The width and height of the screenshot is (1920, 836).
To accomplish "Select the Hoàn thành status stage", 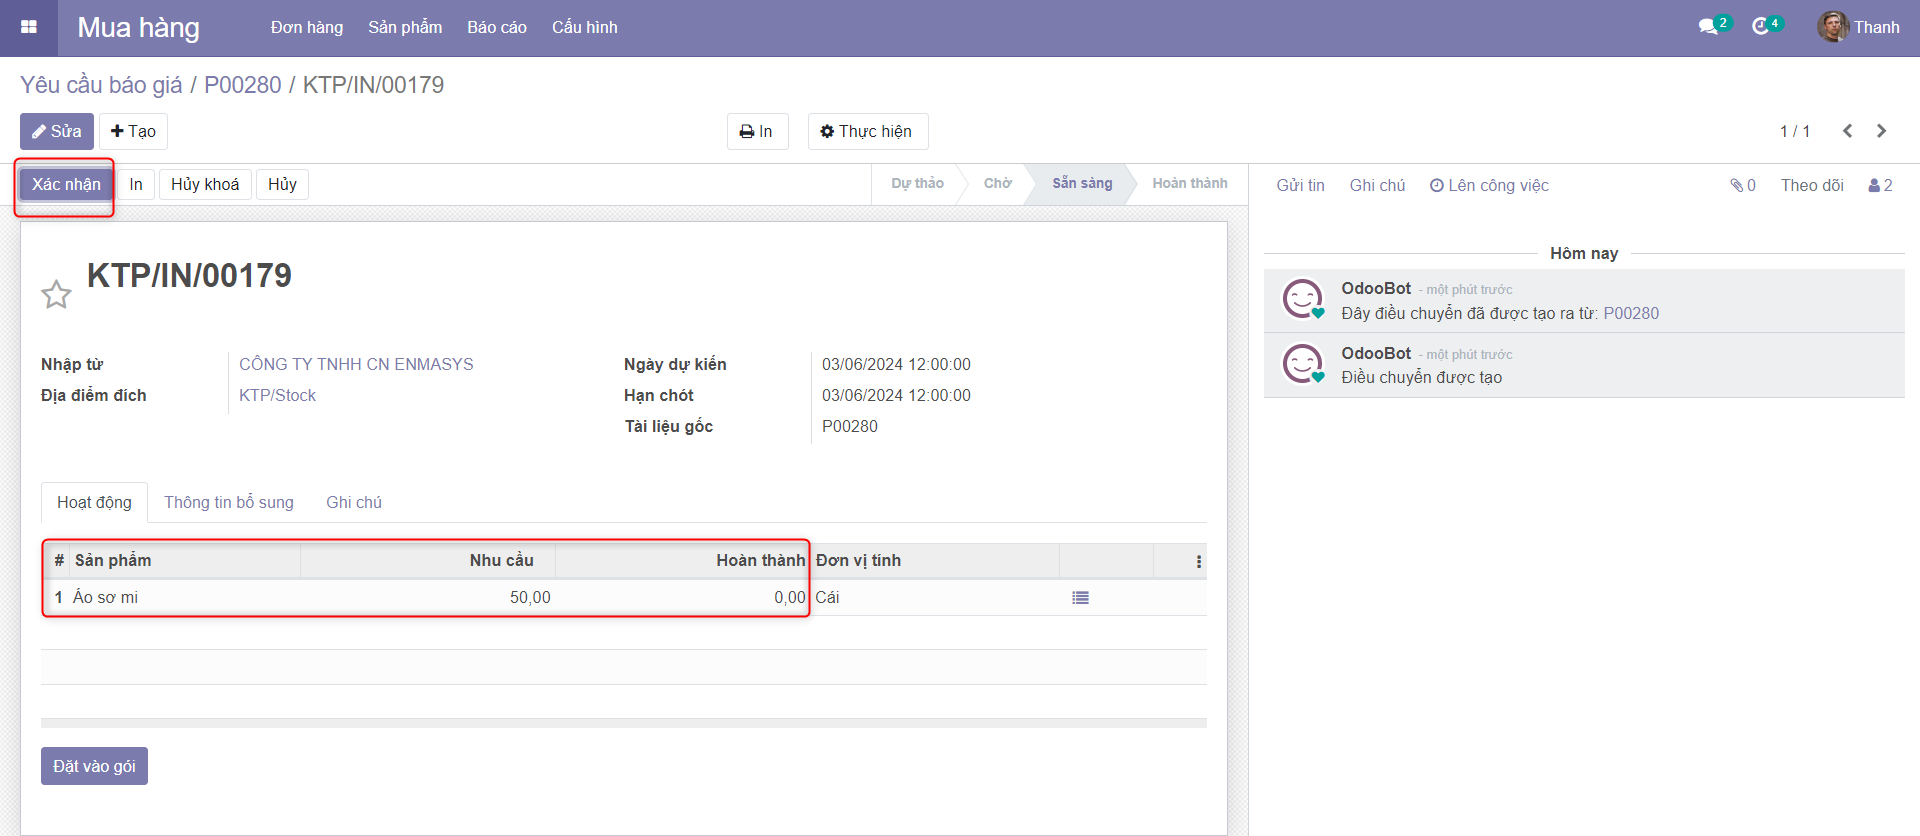I will click(x=1189, y=183).
